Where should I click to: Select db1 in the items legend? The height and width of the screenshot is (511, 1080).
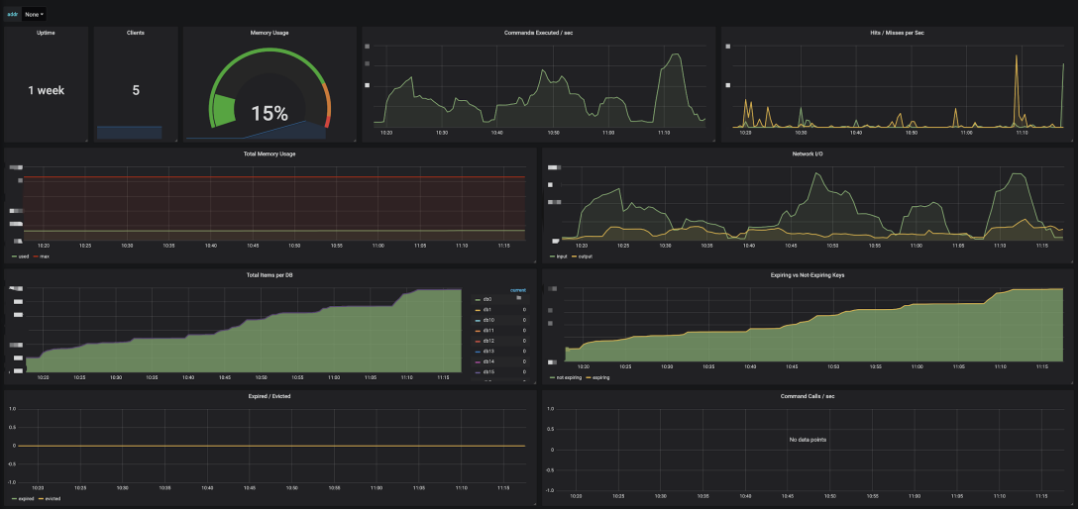pos(486,310)
